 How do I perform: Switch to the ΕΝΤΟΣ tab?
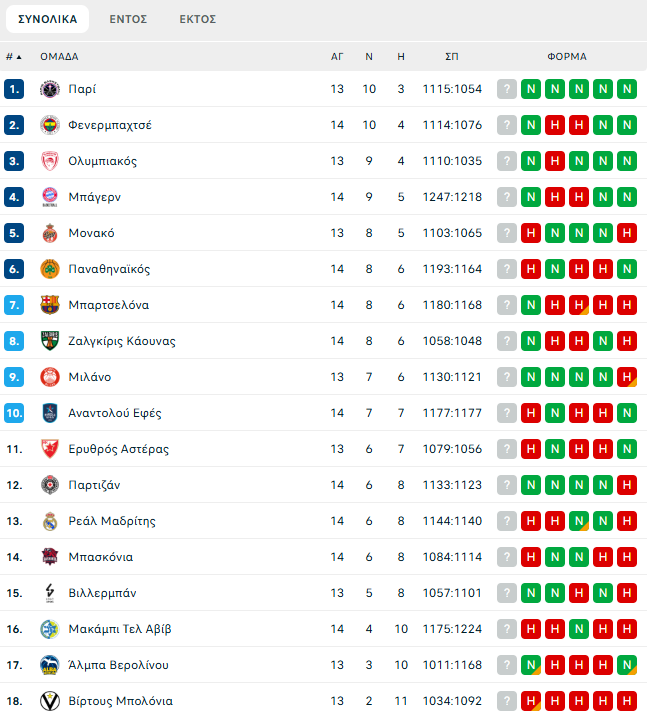(x=128, y=19)
